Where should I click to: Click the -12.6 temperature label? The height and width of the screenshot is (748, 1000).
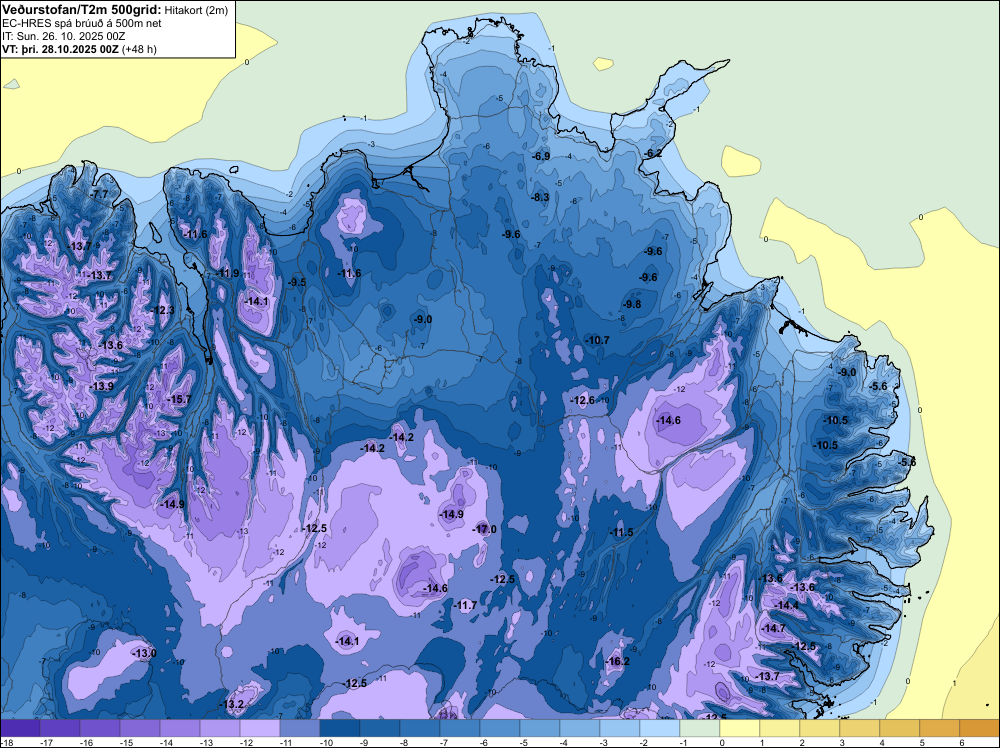click(582, 400)
